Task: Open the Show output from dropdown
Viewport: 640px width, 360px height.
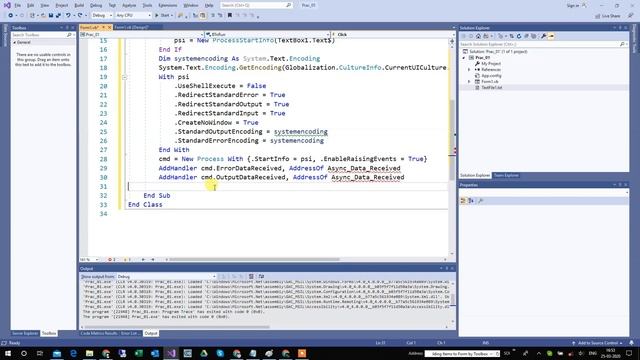Action: pyautogui.click(x=167, y=276)
